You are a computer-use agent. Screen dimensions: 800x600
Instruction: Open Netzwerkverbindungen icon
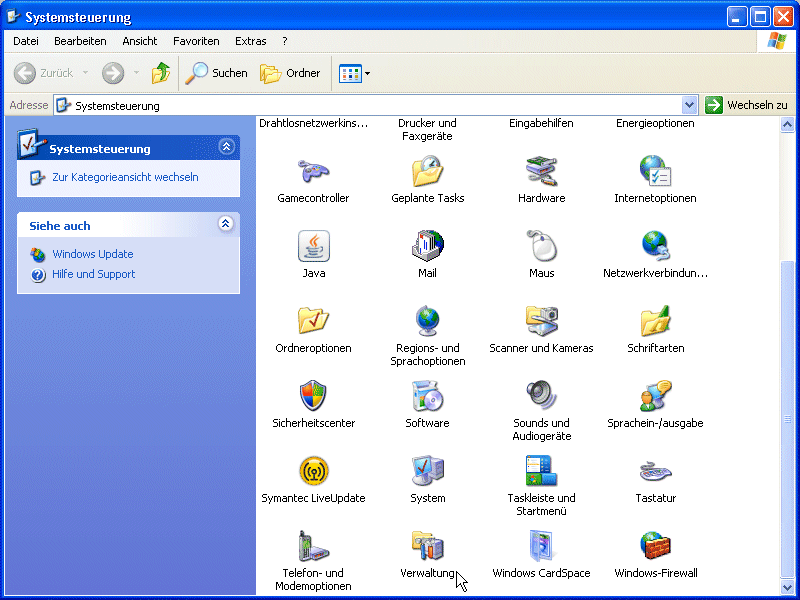pos(656,246)
